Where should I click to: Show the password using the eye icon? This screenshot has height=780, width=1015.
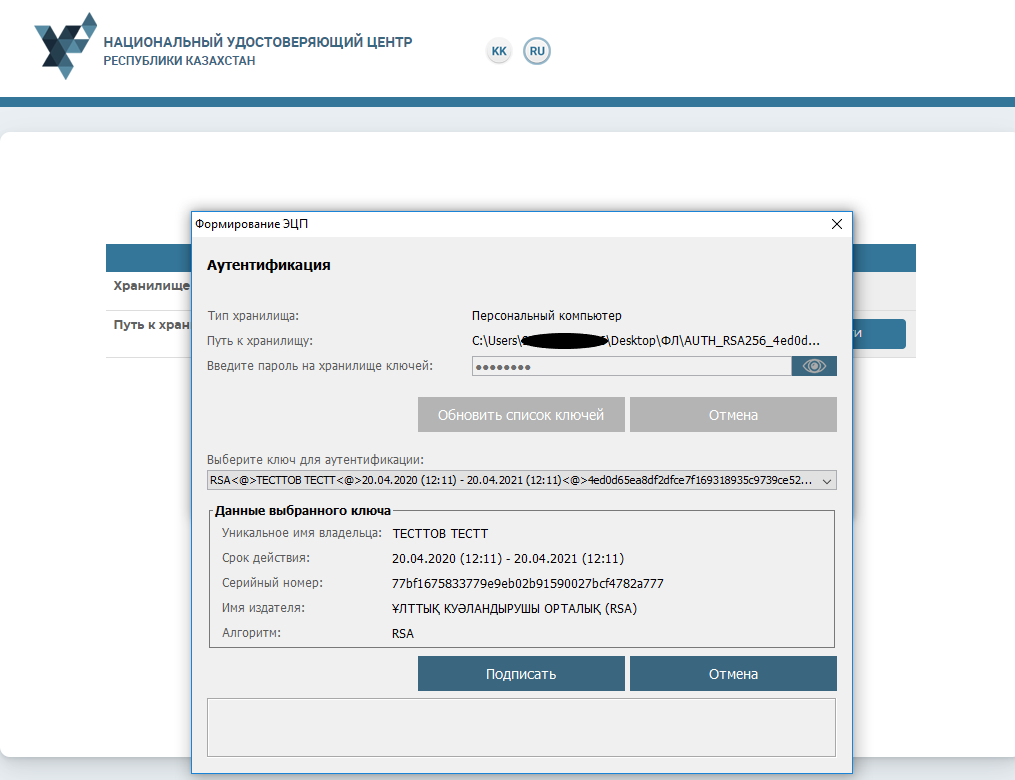814,366
